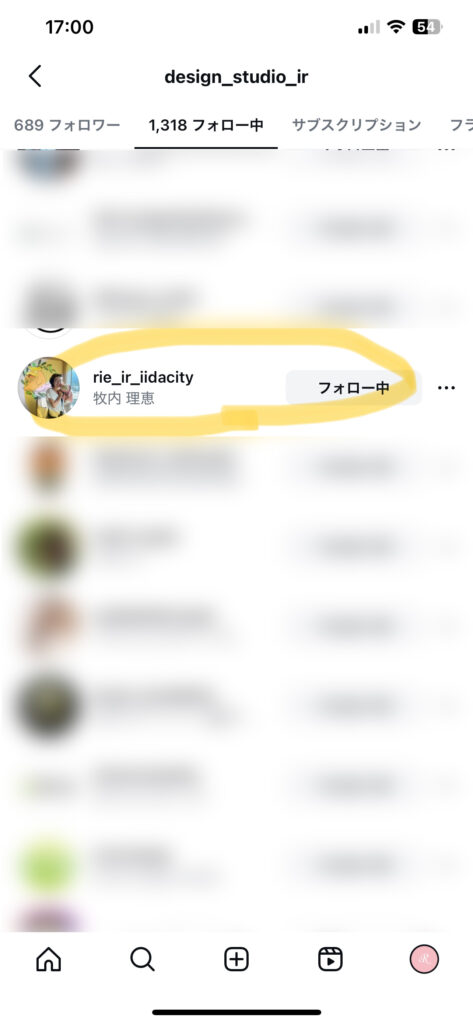The height and width of the screenshot is (1024, 473).
Task: Open rie_ir_iidacity profile picture
Action: coord(48,388)
